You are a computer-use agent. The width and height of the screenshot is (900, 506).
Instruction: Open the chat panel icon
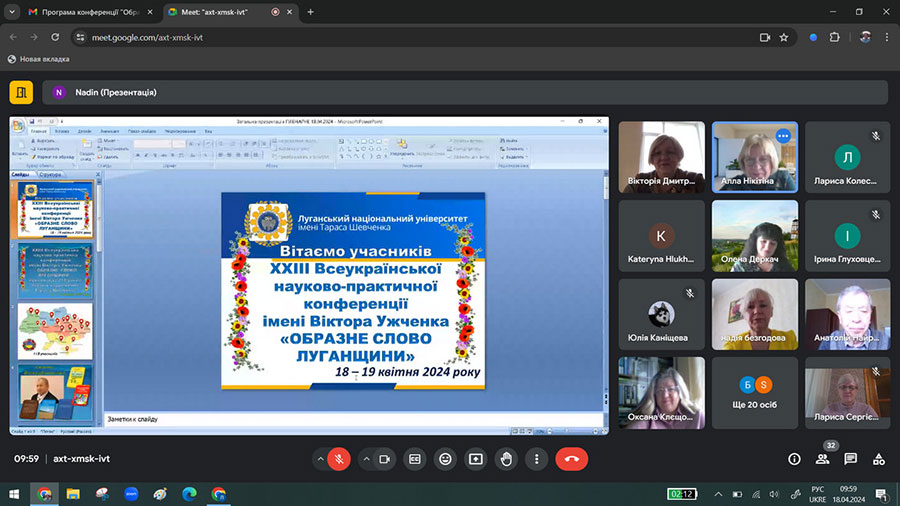[x=850, y=459]
